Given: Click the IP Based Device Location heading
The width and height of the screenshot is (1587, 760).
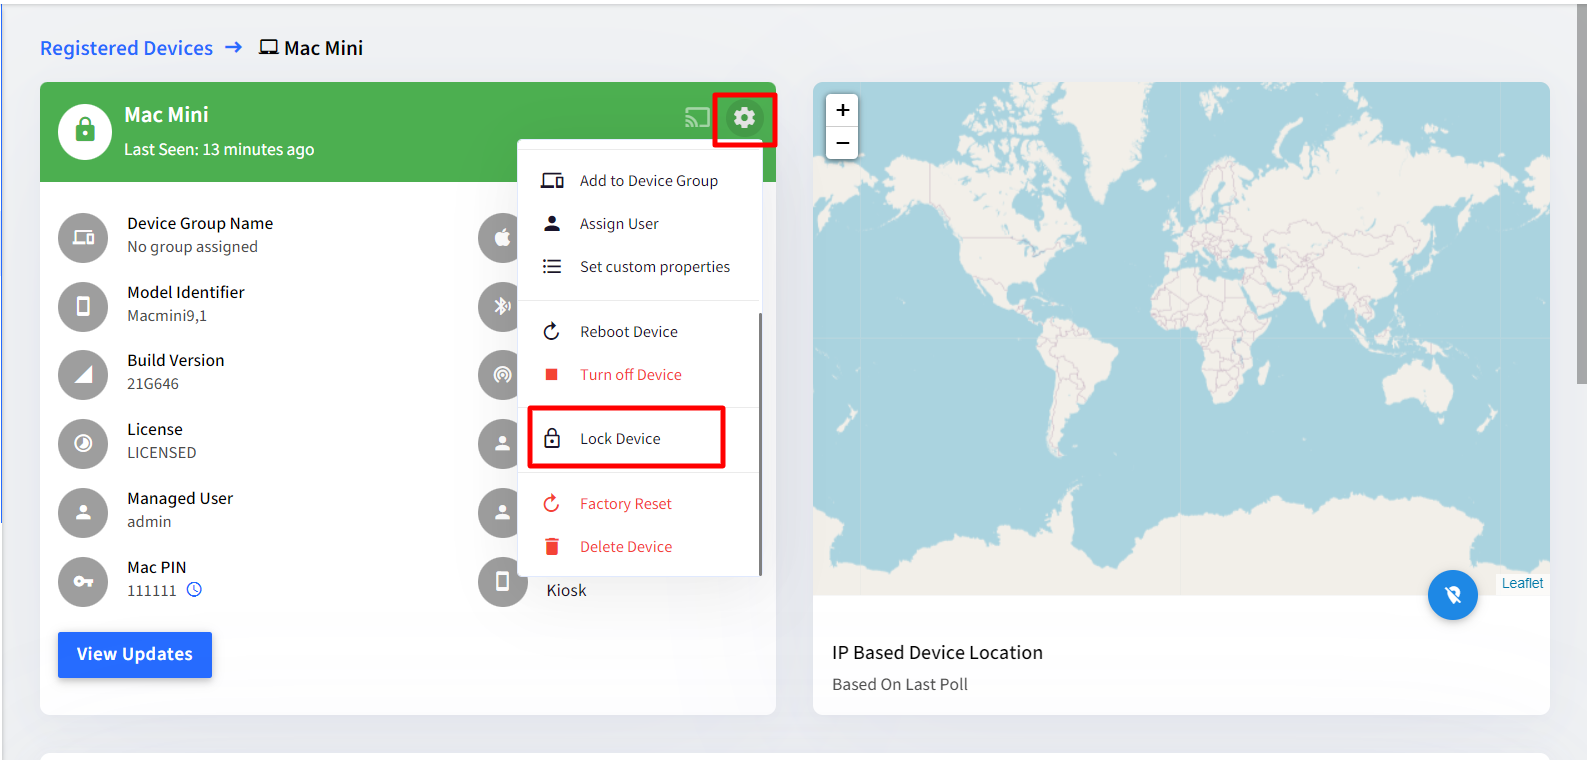Looking at the screenshot, I should pos(937,653).
